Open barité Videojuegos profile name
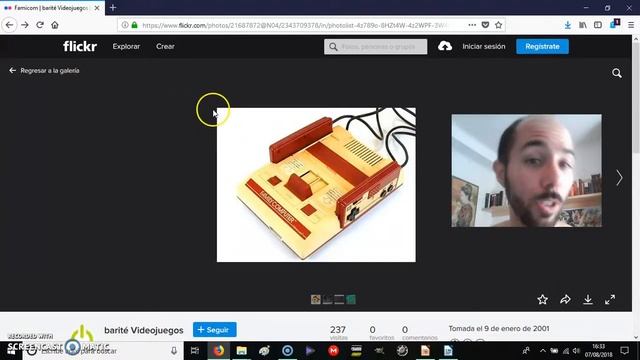The image size is (640, 360). (144, 330)
